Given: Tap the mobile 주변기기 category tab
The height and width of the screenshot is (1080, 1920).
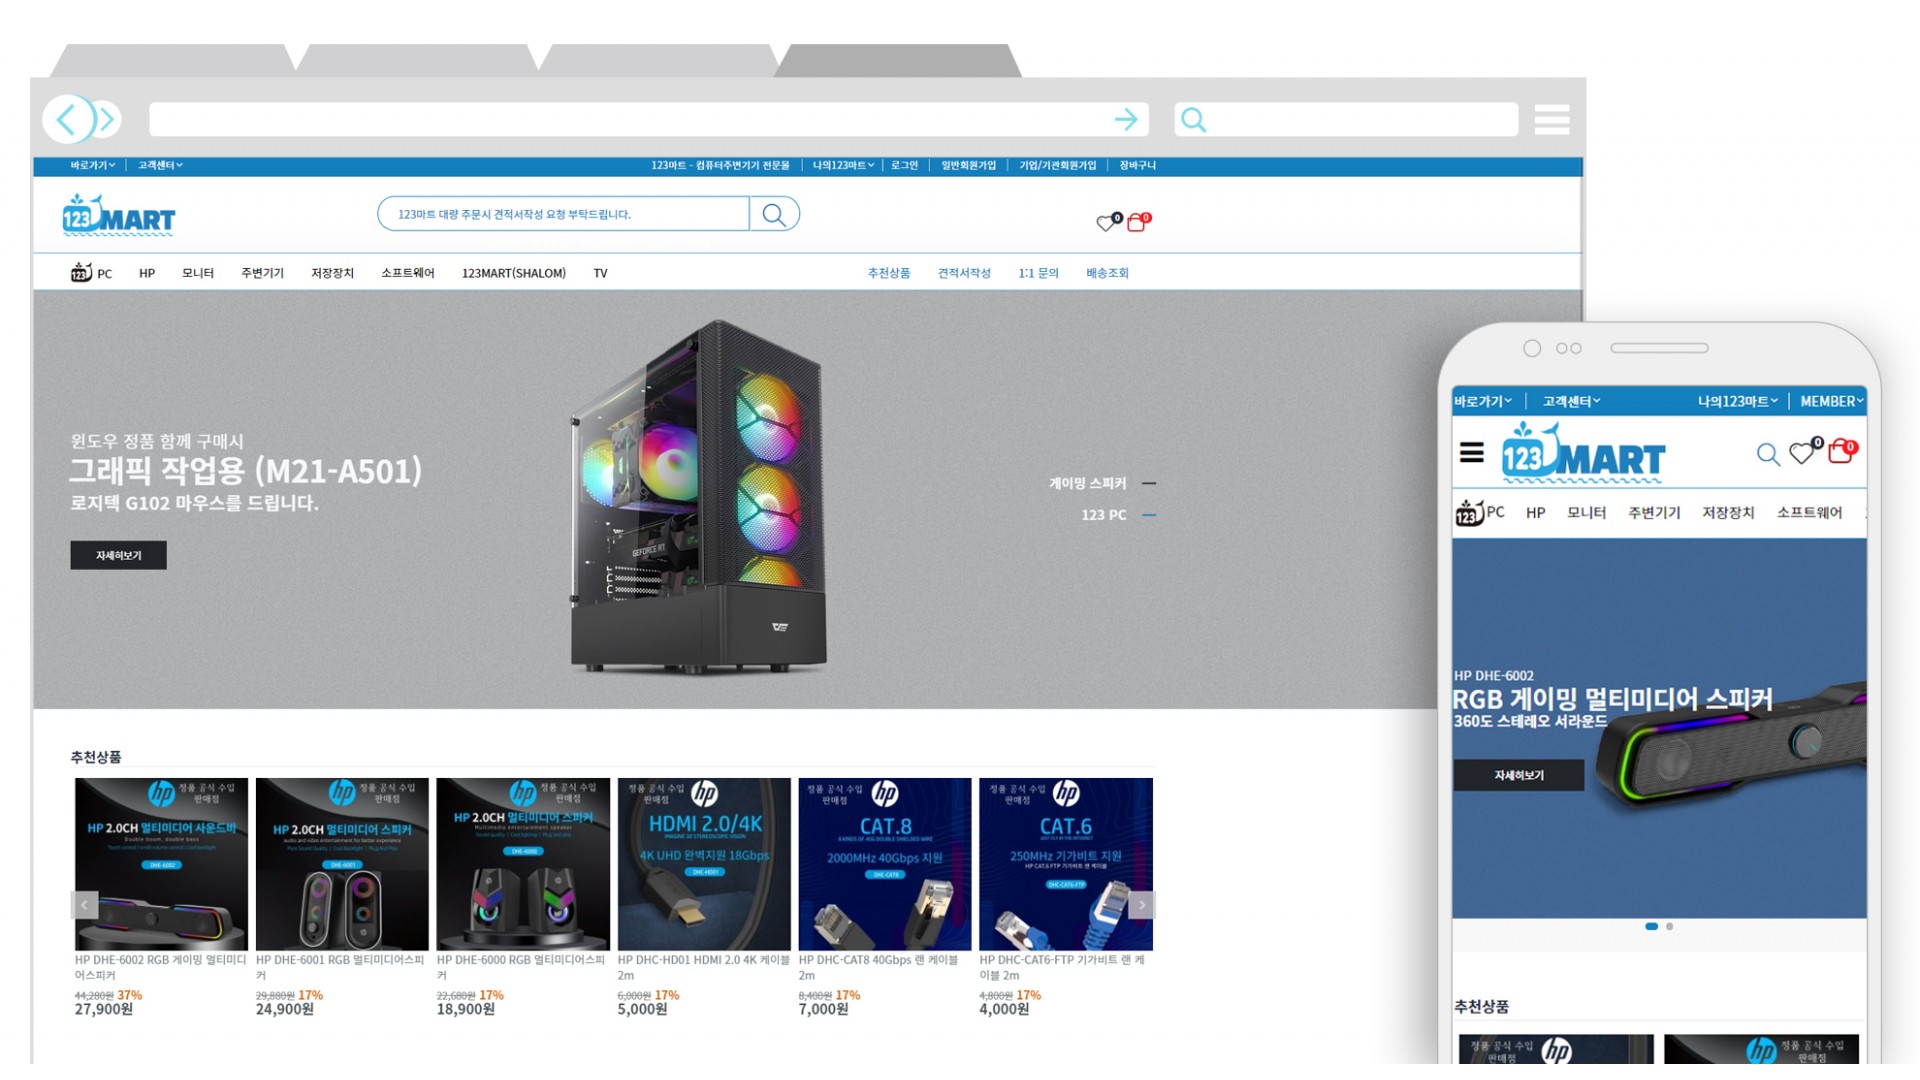Looking at the screenshot, I should 1654,512.
